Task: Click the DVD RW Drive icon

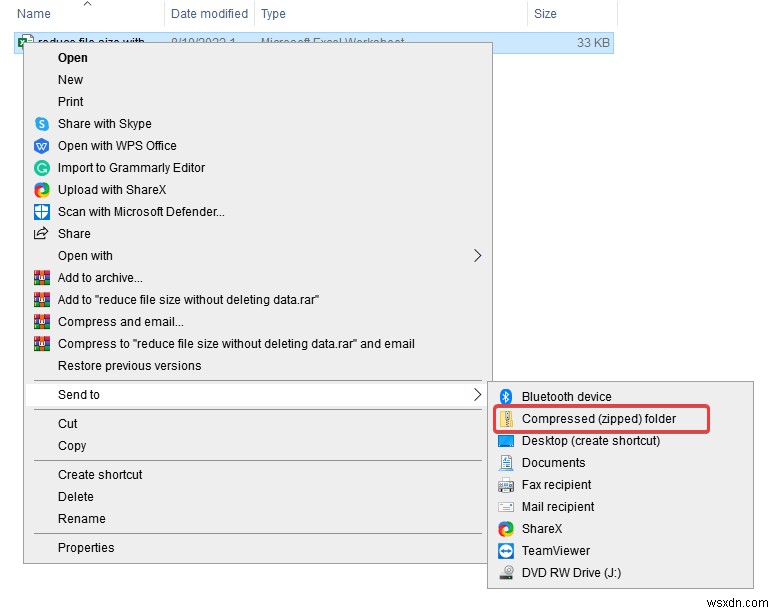Action: (506, 572)
